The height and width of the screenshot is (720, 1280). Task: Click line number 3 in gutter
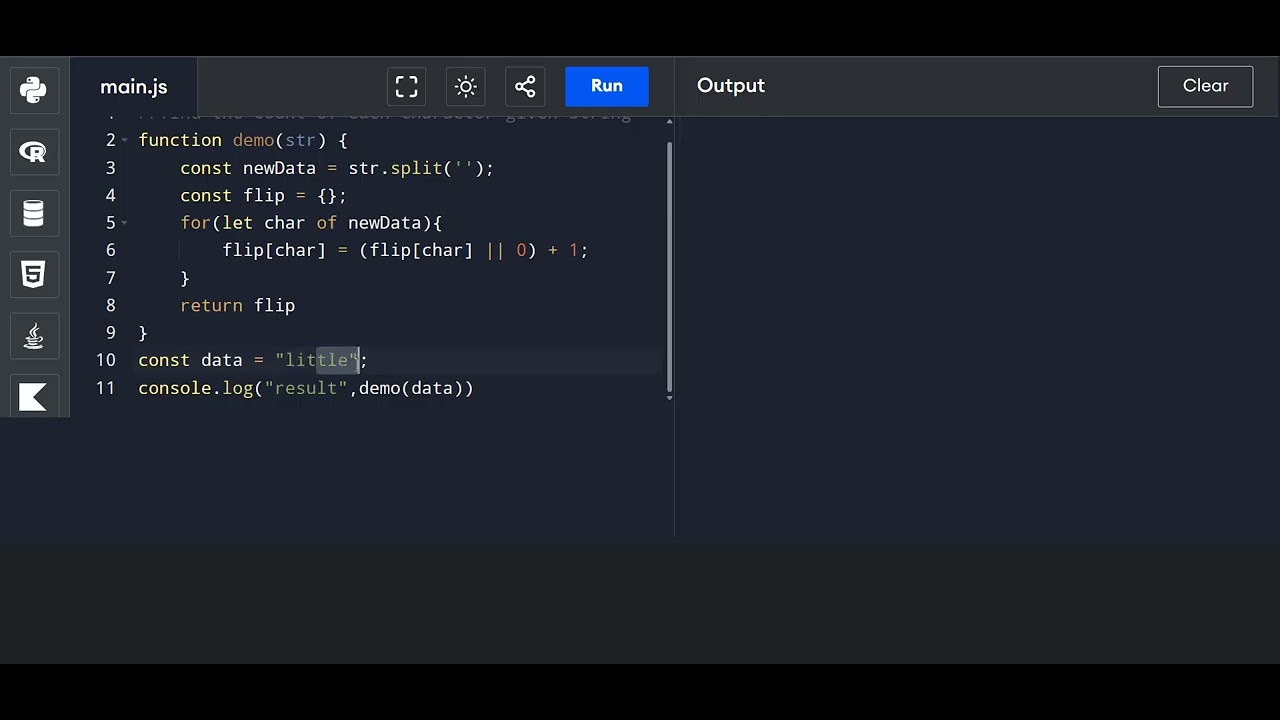coord(111,168)
